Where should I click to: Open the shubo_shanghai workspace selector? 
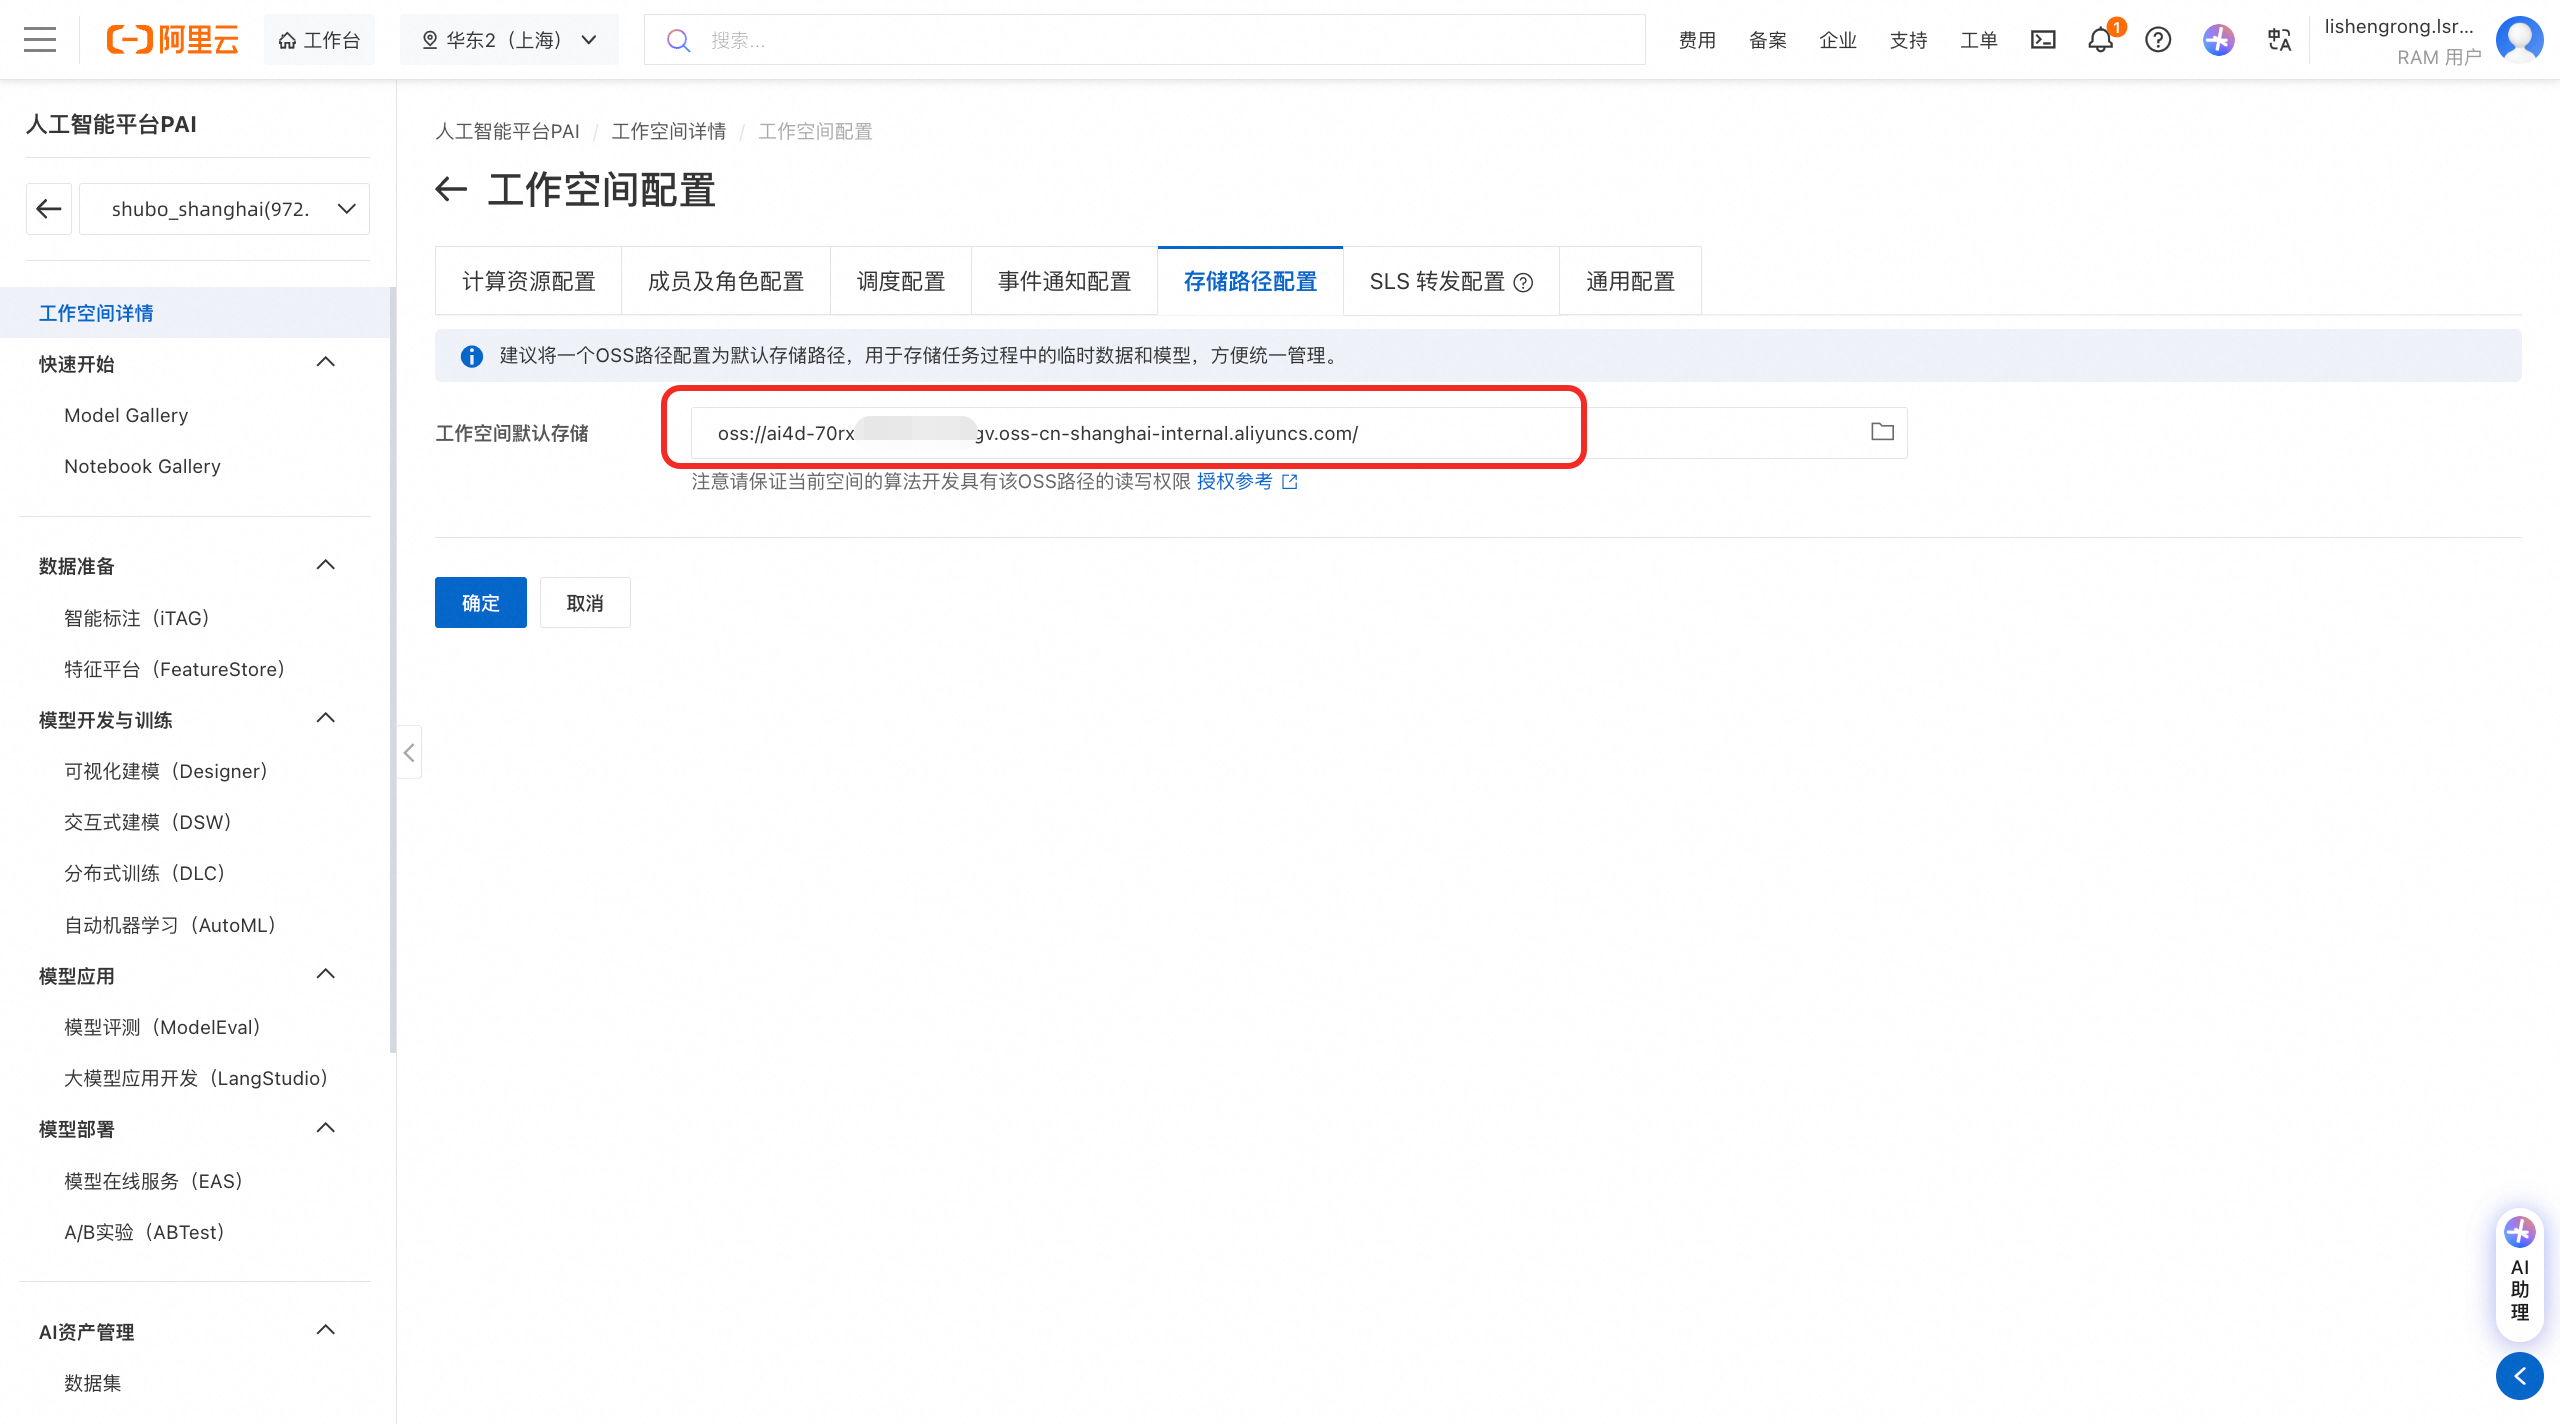pos(224,209)
